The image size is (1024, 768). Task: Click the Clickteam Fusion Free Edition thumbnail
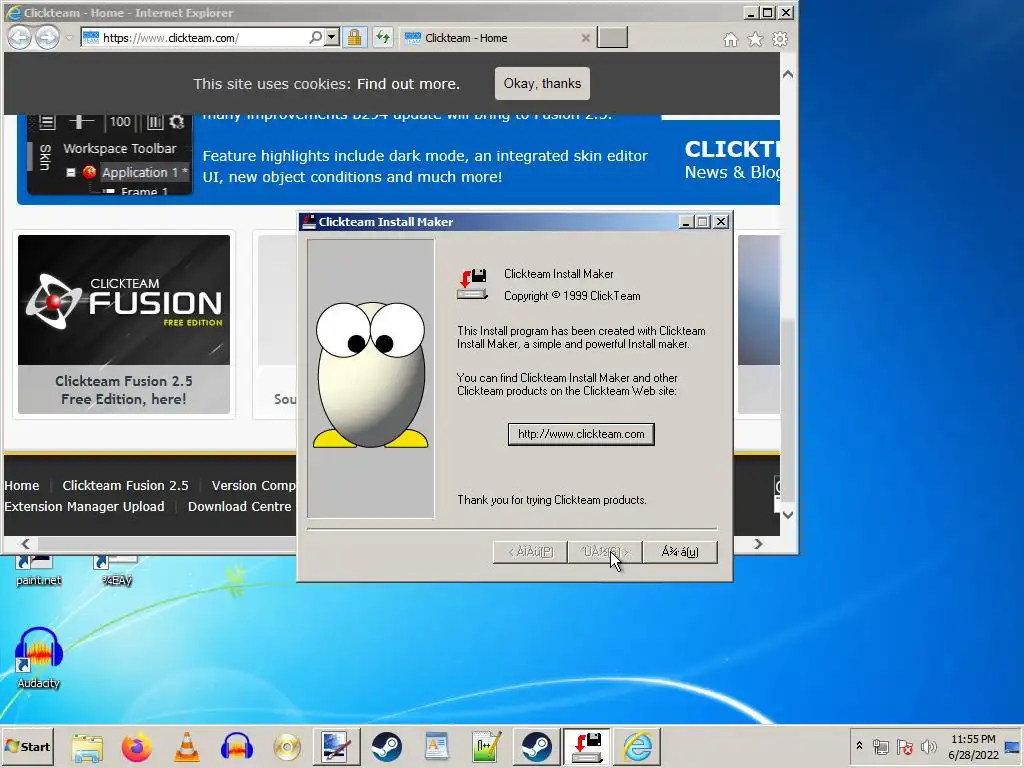coord(124,300)
